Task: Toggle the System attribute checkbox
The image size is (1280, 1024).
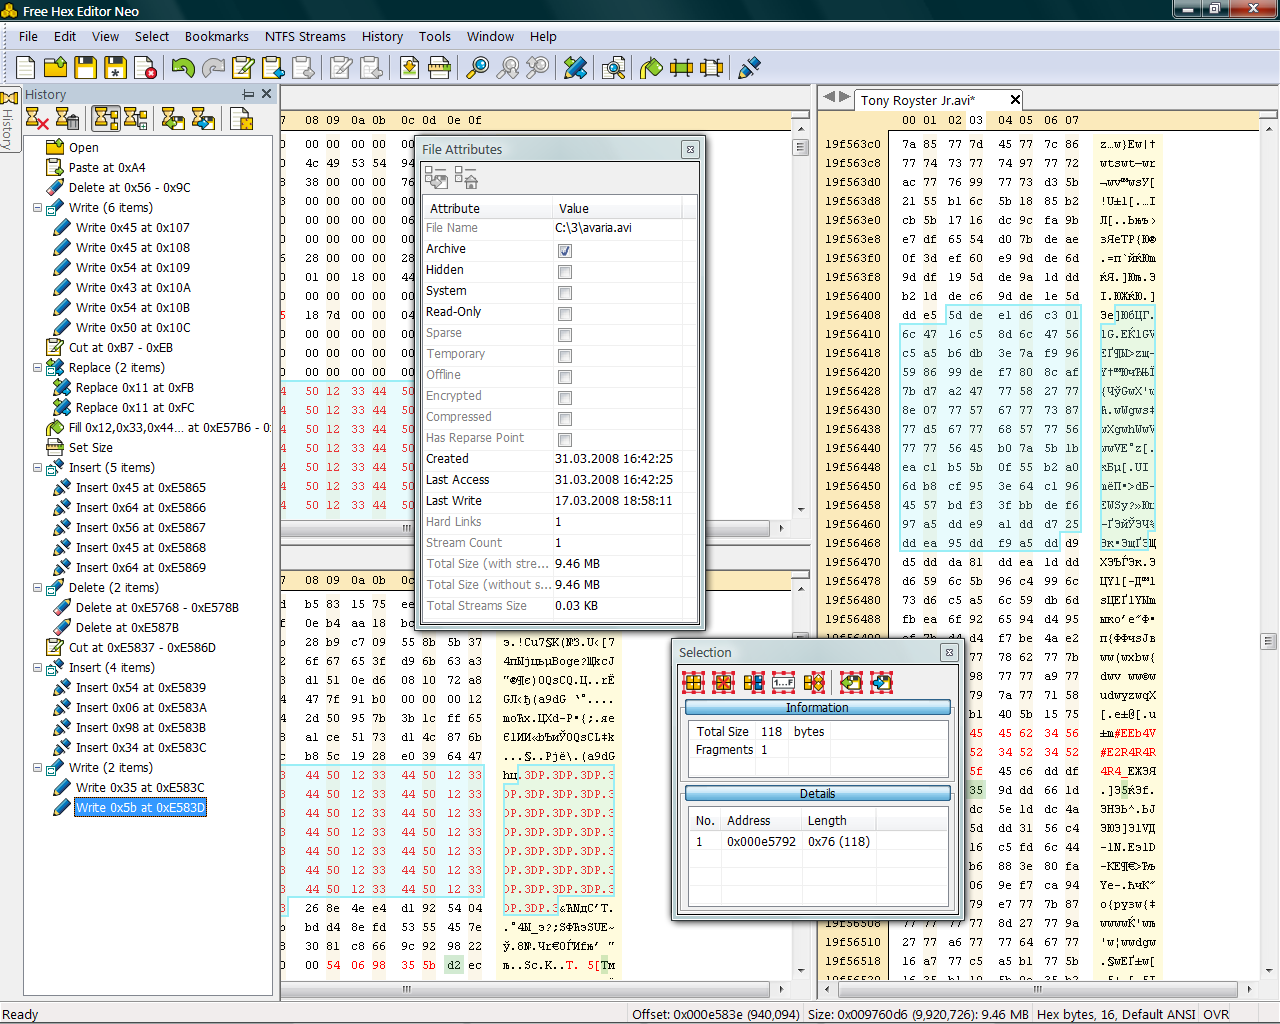Action: click(565, 292)
